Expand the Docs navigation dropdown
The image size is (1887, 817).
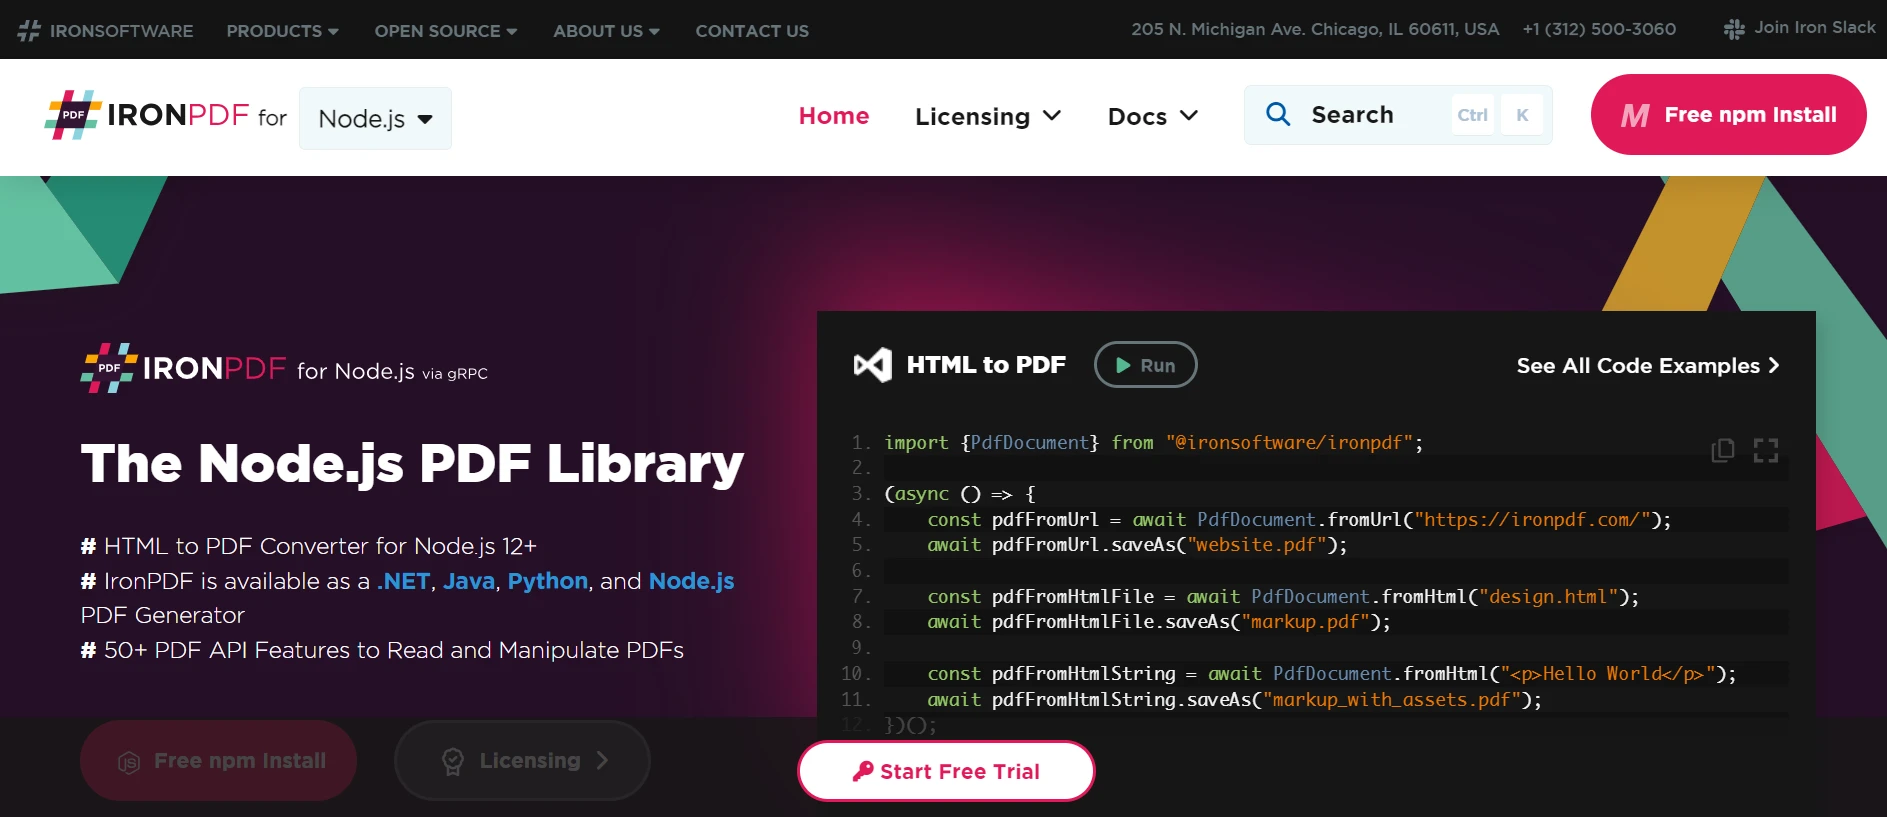point(1153,116)
